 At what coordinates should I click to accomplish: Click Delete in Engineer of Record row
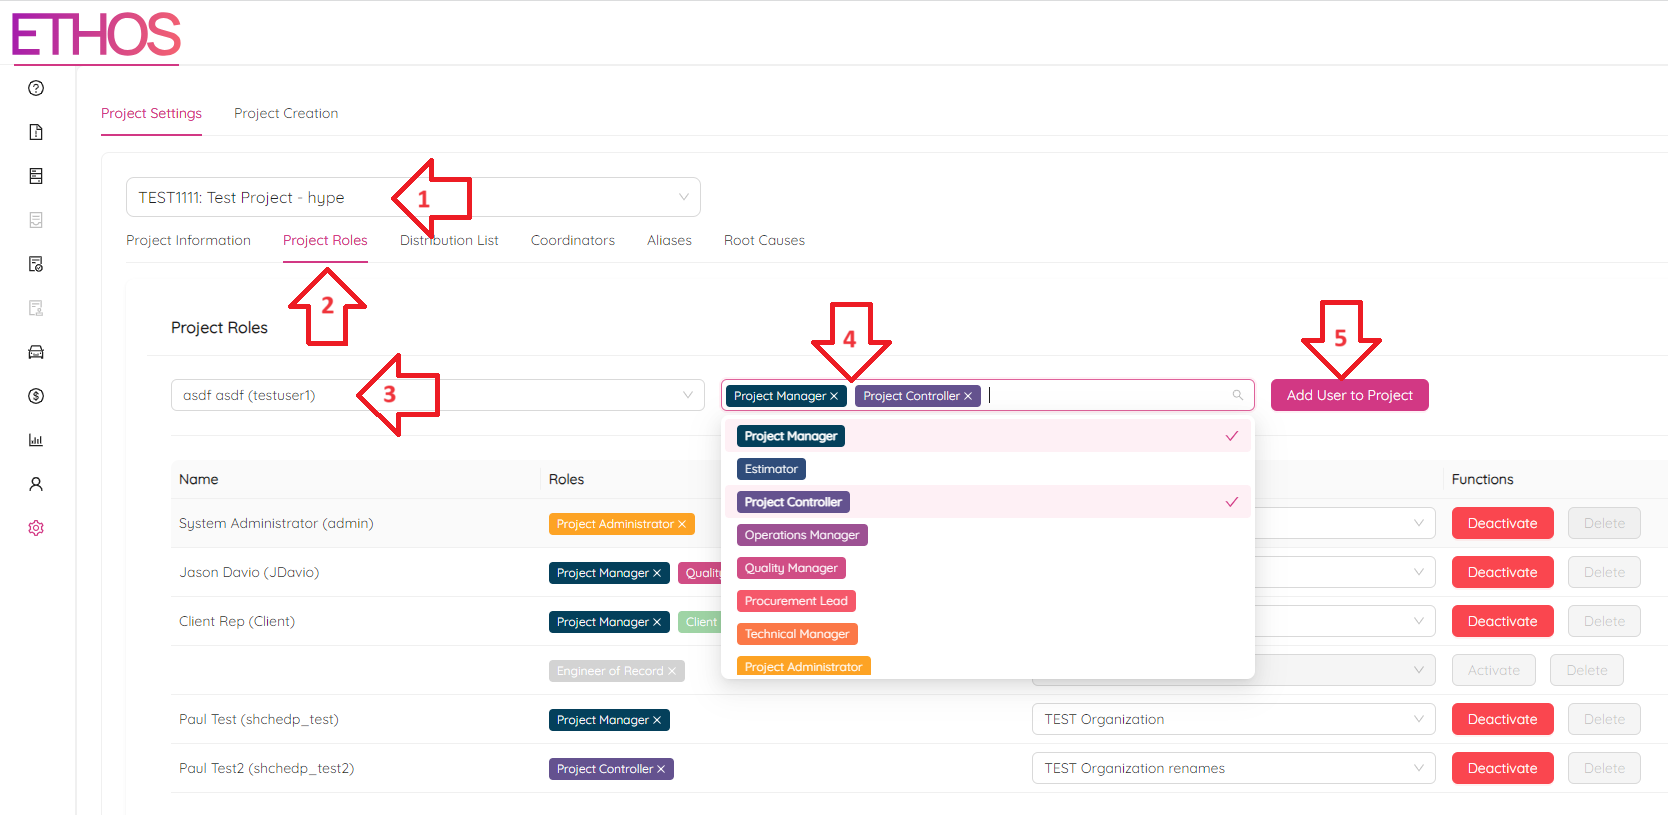[x=1587, y=670]
